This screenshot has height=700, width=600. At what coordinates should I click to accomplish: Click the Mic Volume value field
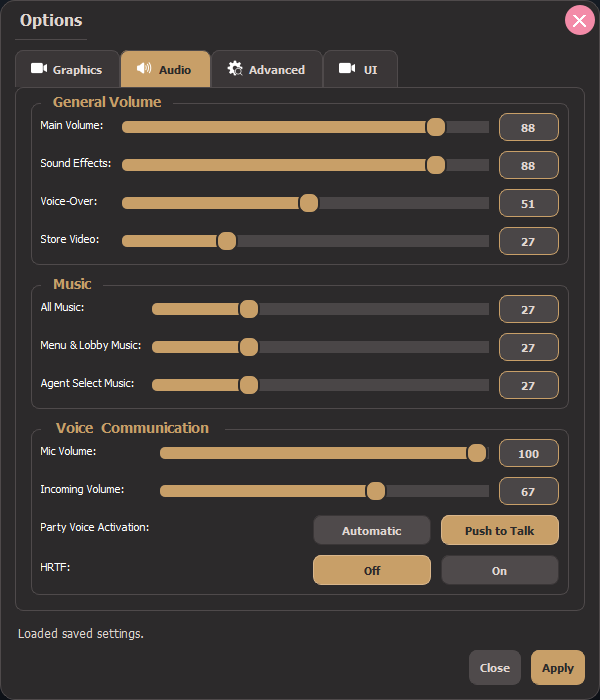tap(529, 453)
